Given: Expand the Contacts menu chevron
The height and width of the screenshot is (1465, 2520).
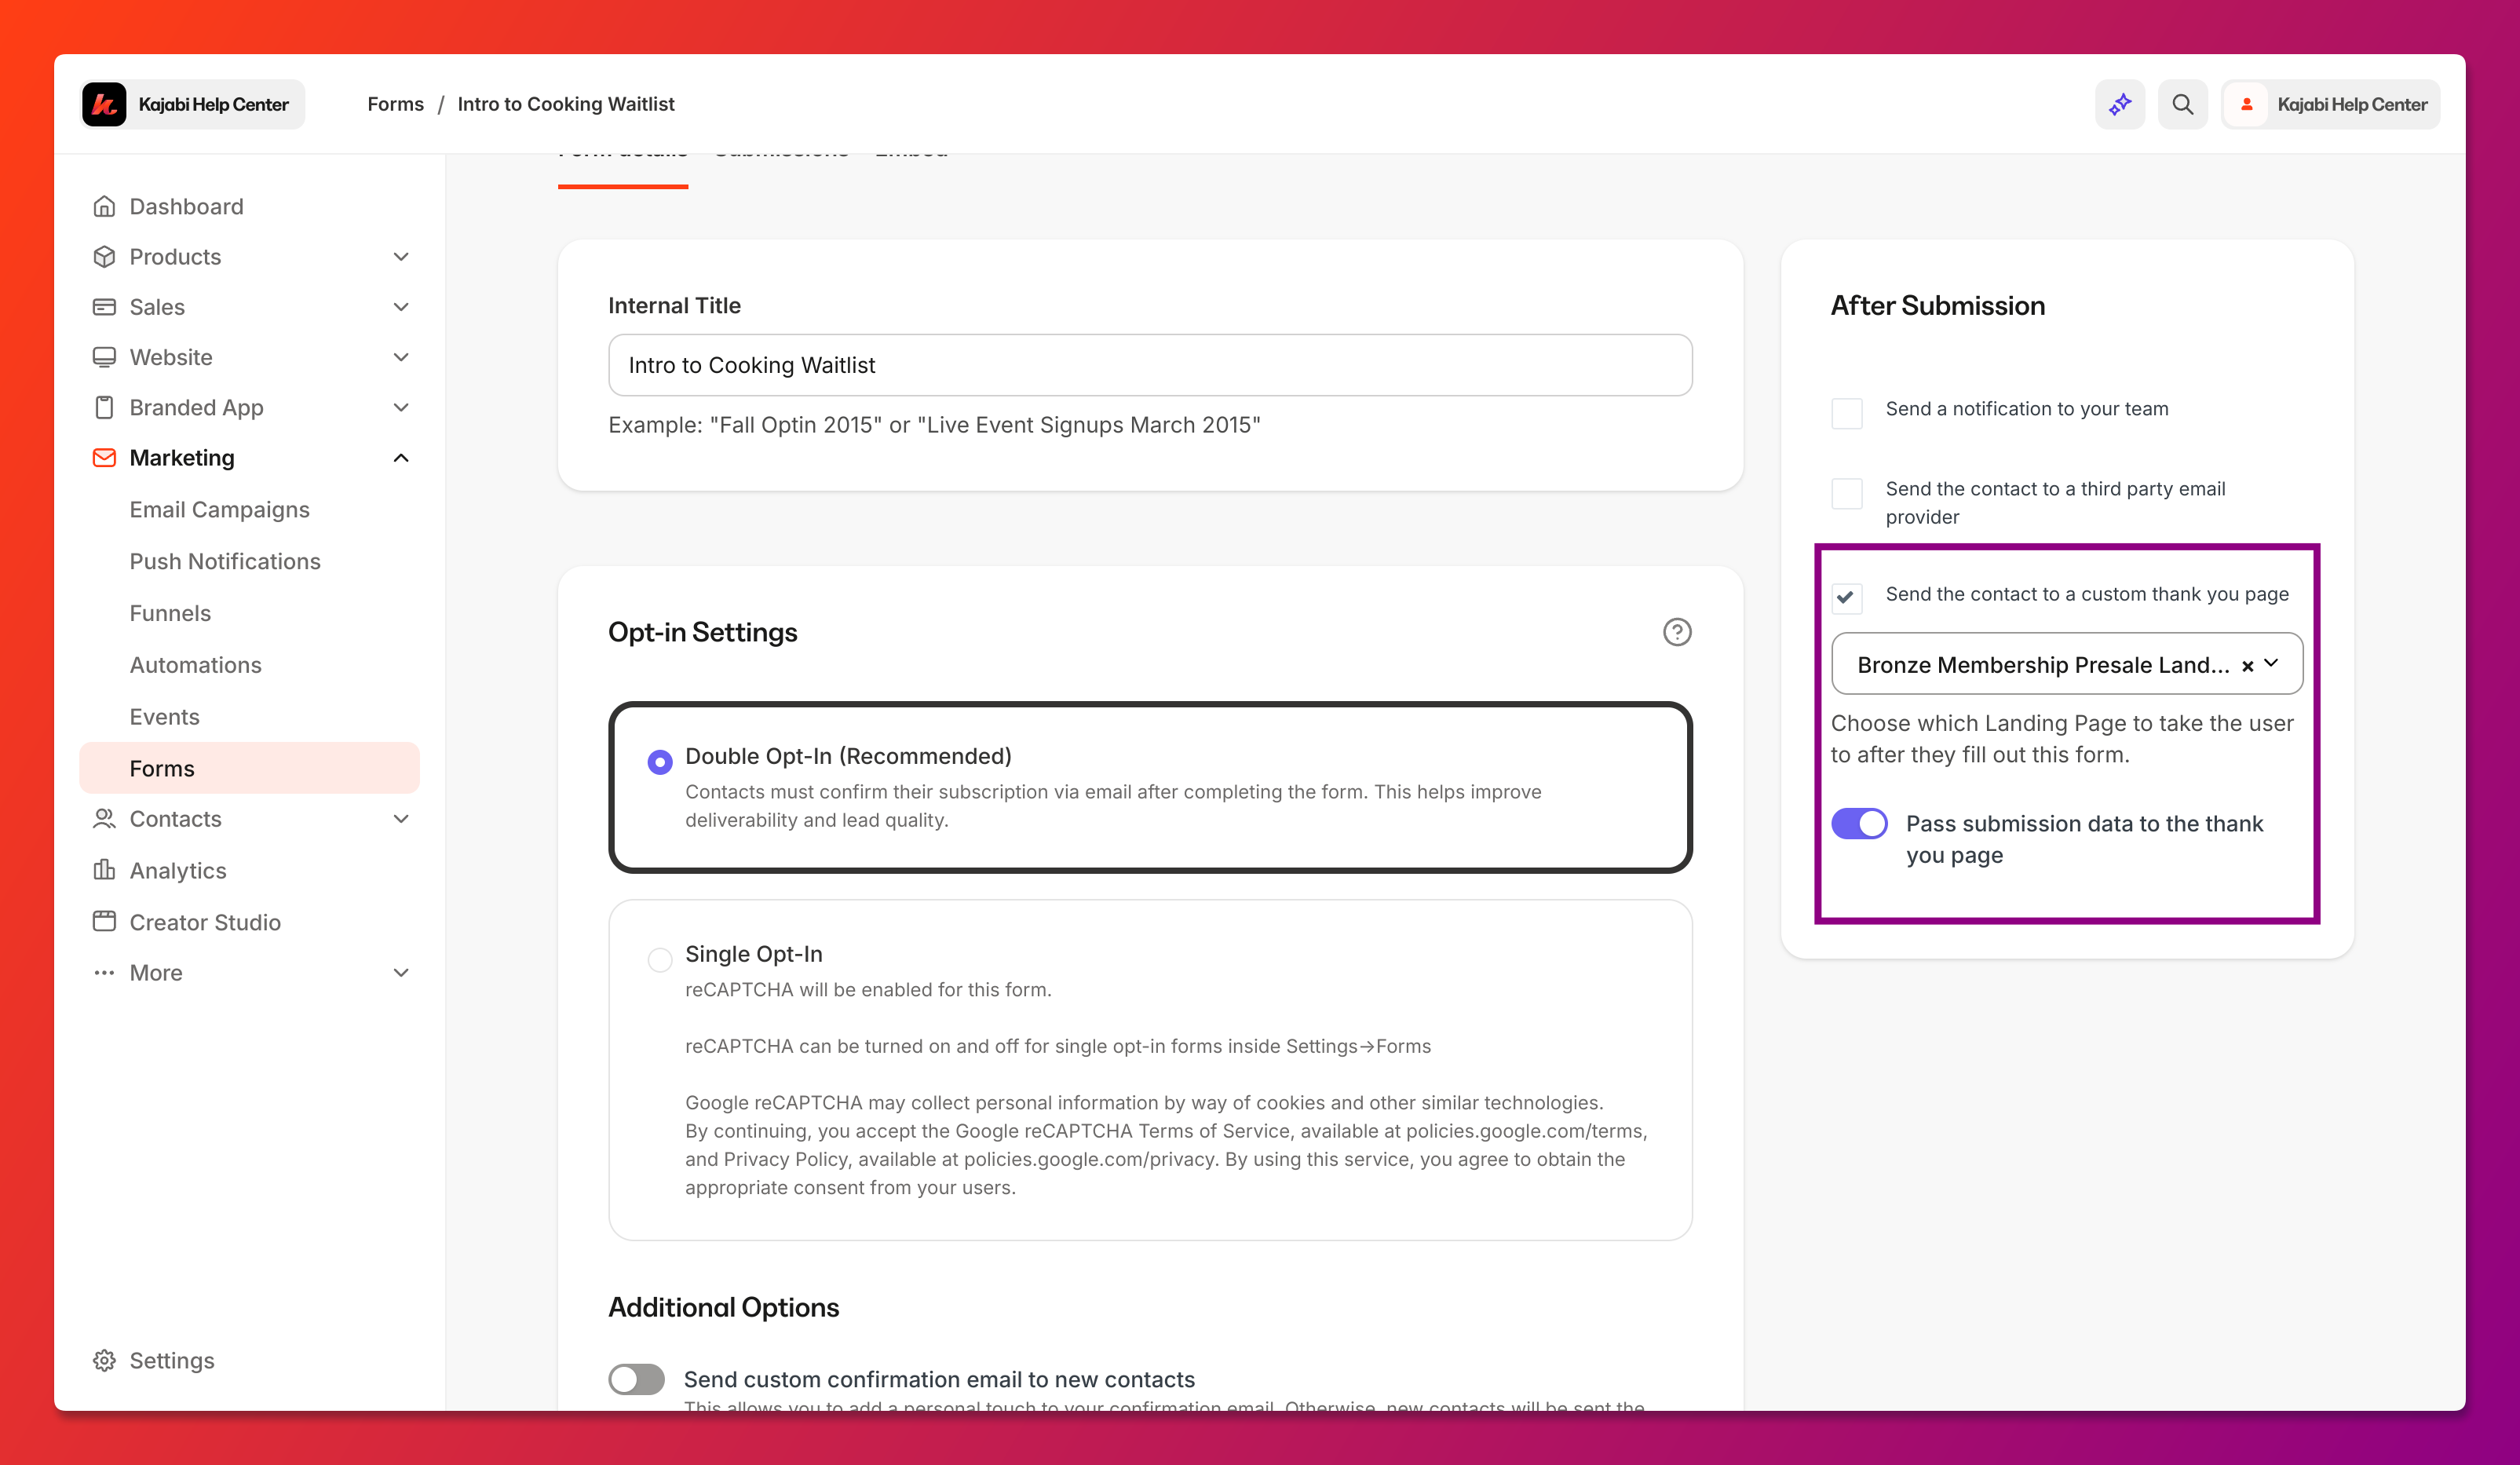Looking at the screenshot, I should click(401, 818).
